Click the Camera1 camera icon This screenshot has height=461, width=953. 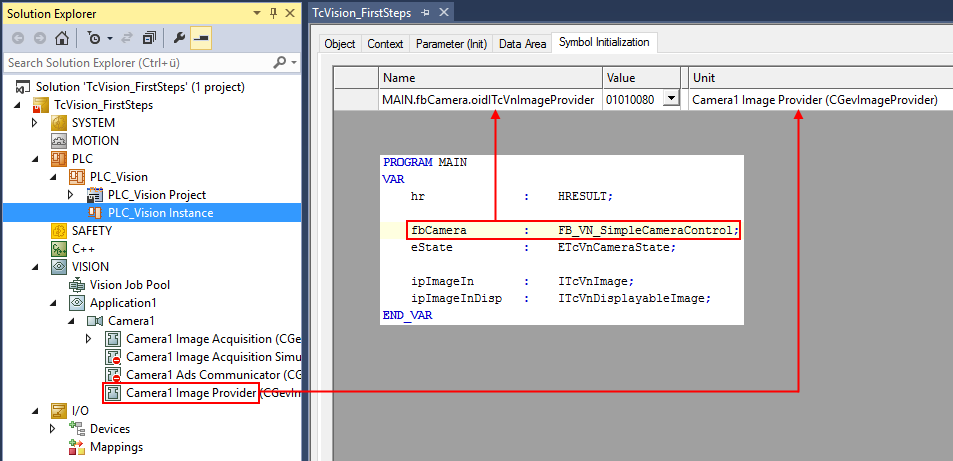click(95, 321)
